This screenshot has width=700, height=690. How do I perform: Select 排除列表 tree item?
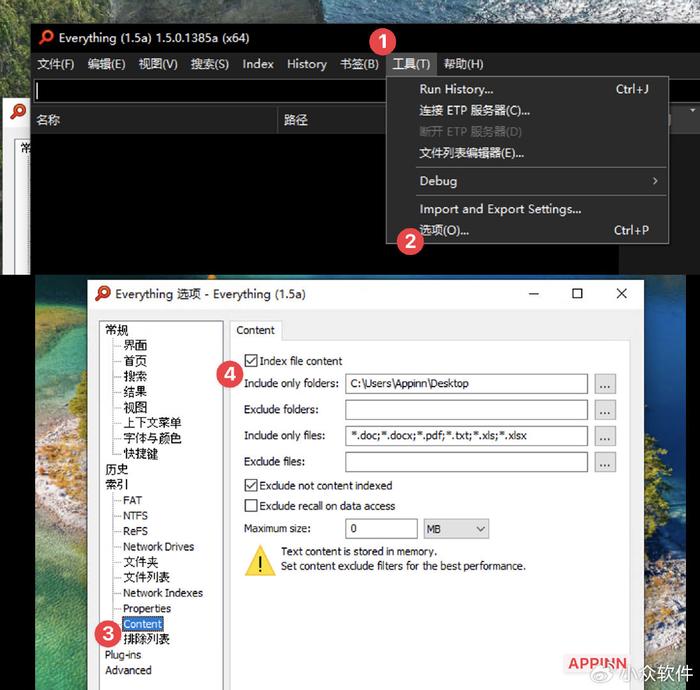click(146, 639)
